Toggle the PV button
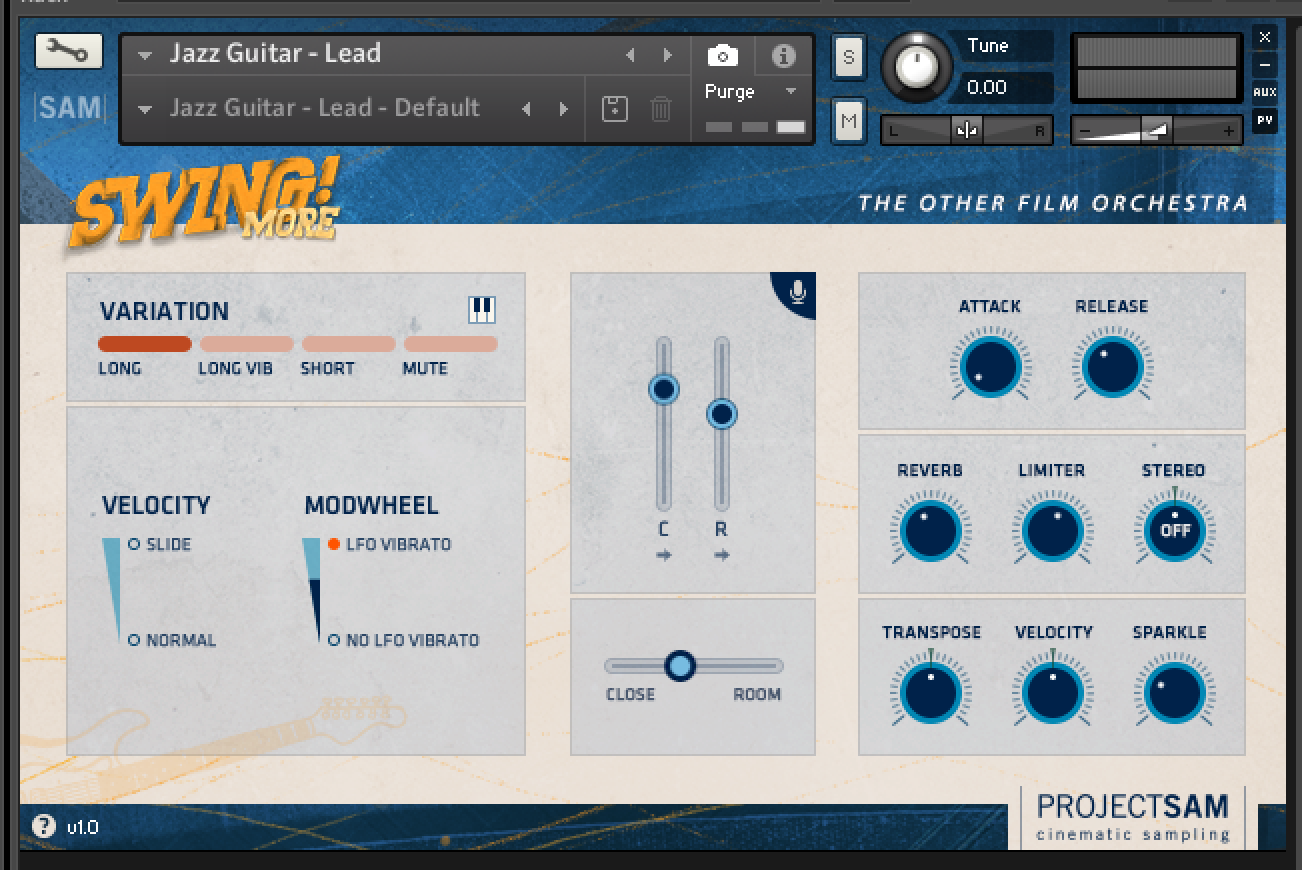The image size is (1302, 870). pyautogui.click(x=1265, y=121)
